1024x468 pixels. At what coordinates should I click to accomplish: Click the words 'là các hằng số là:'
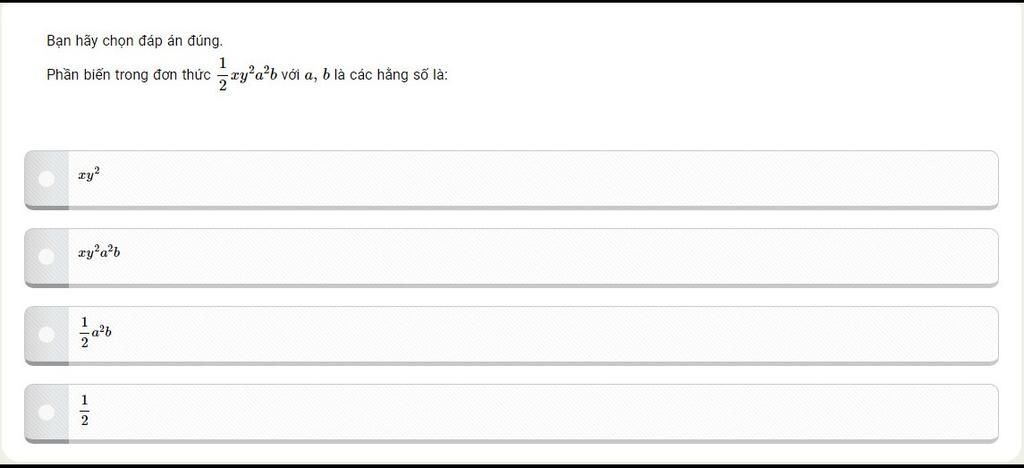click(391, 75)
